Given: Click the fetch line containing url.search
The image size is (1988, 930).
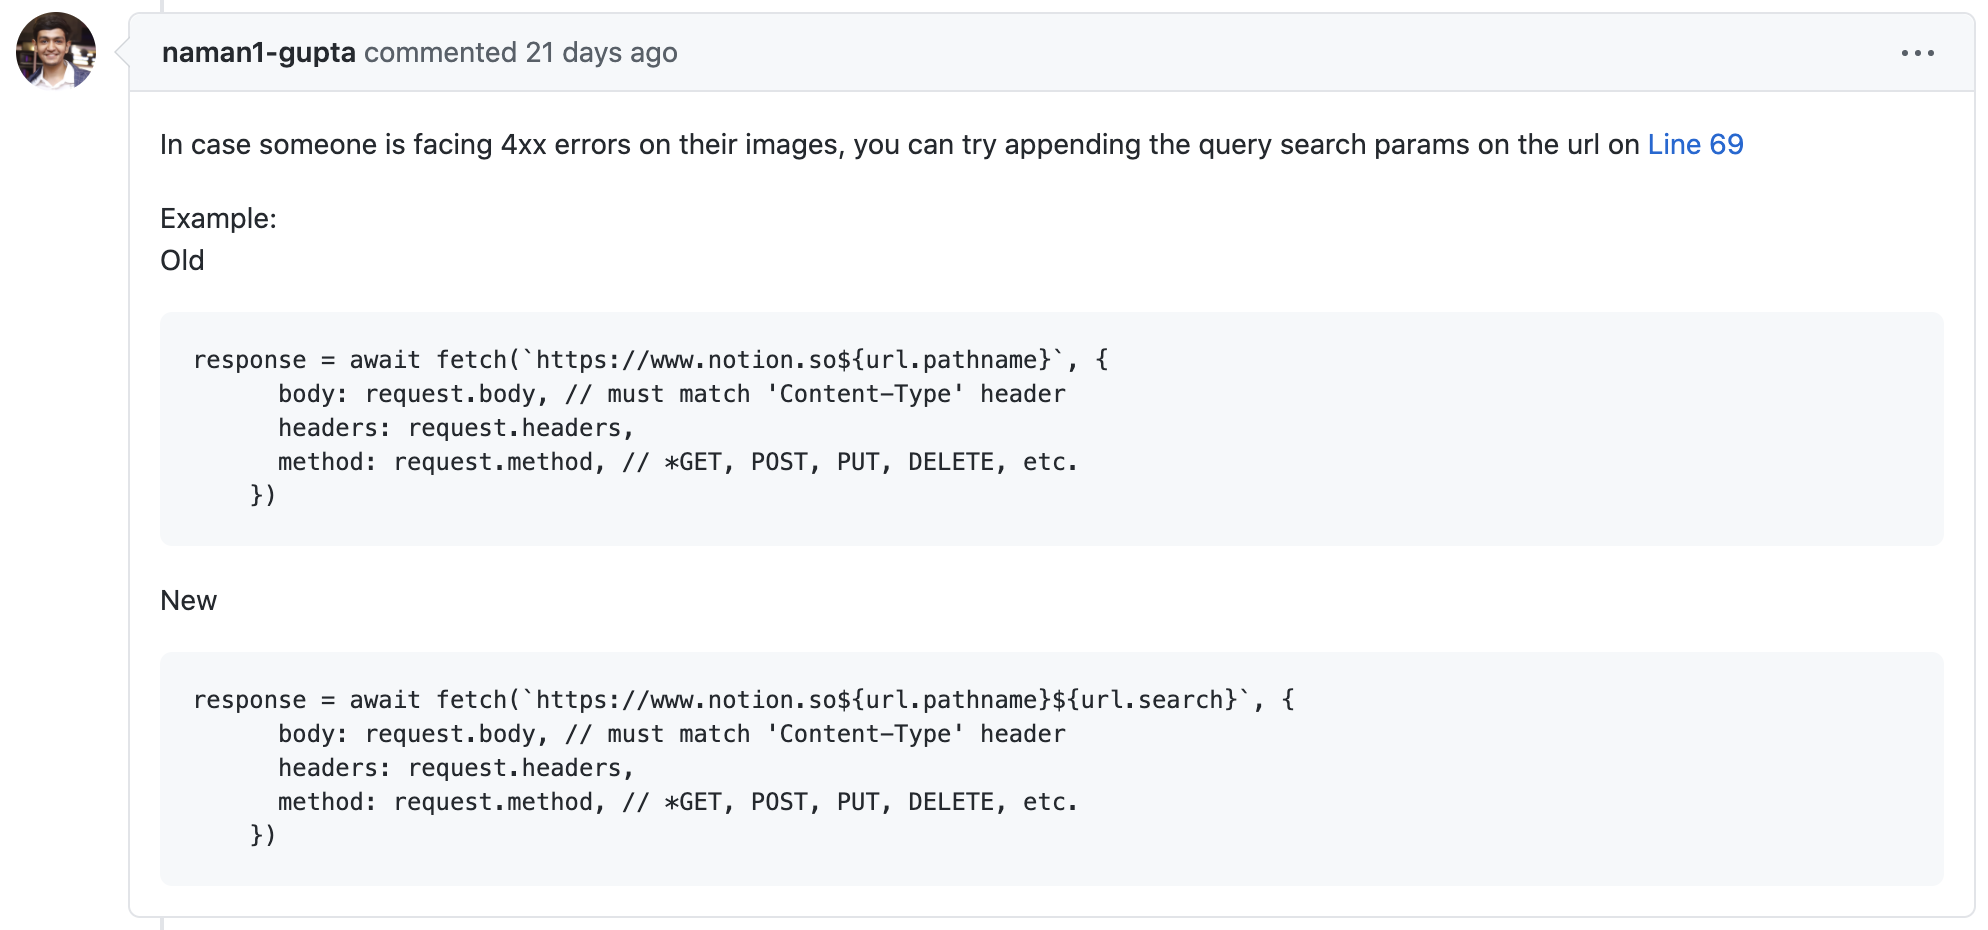Looking at the screenshot, I should 744,700.
